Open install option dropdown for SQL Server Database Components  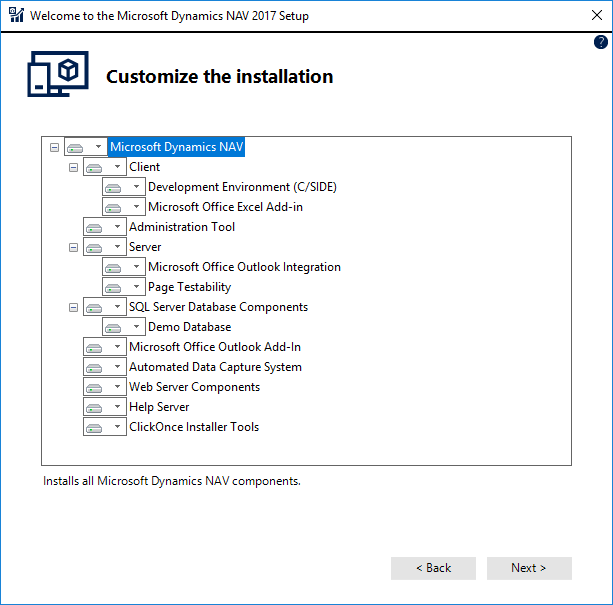tap(104, 307)
